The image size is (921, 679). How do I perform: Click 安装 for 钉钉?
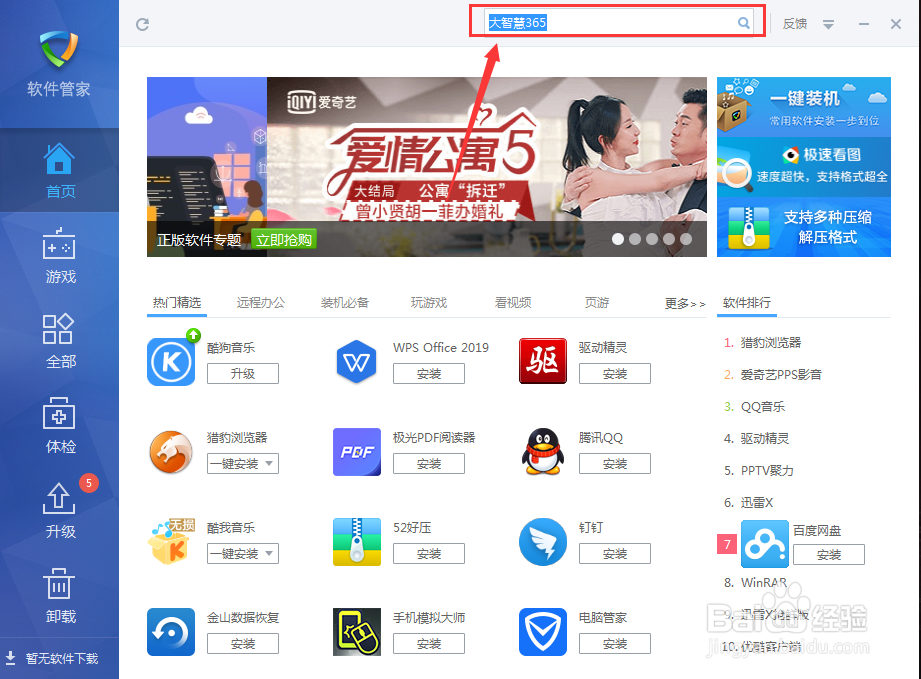(x=615, y=553)
